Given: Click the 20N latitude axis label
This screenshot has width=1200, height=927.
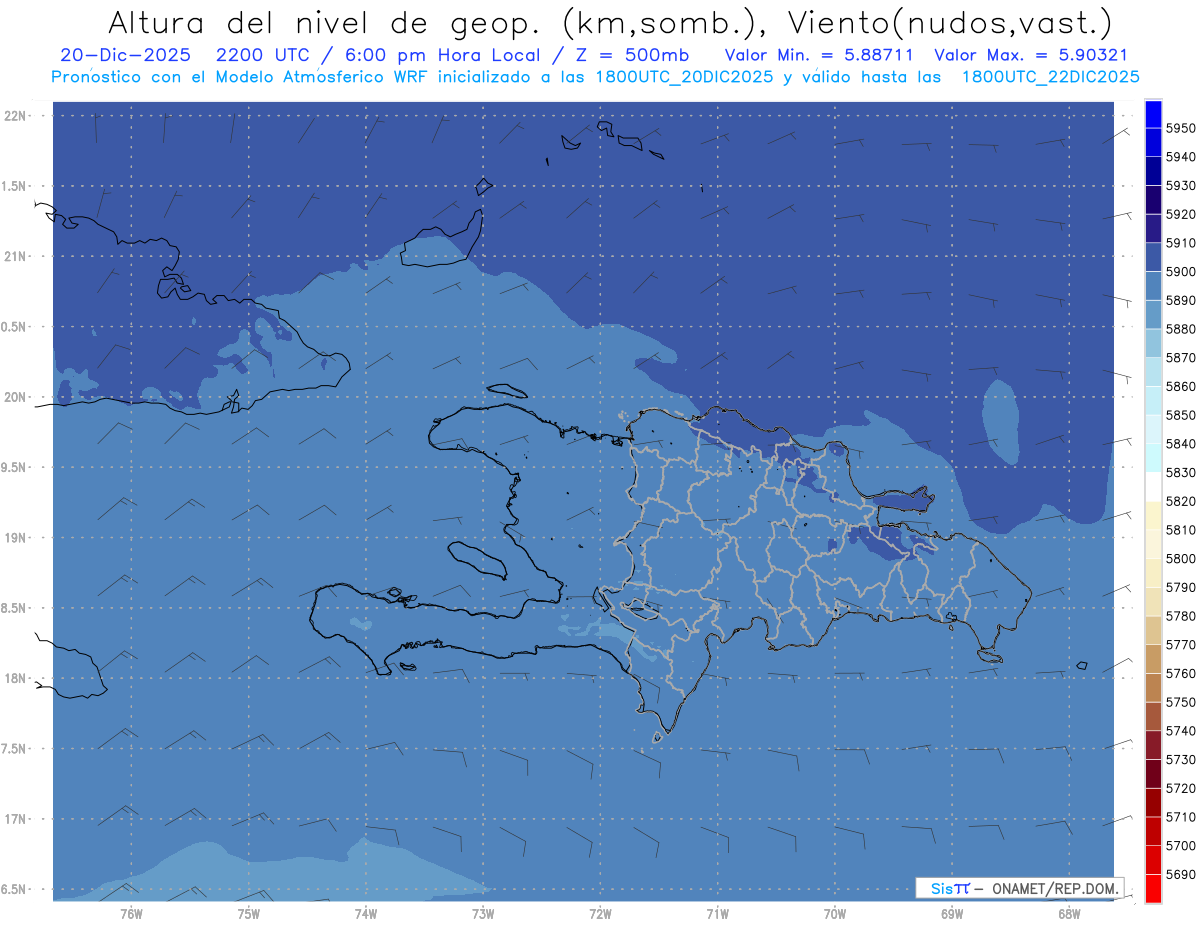Looking at the screenshot, I should [x=15, y=397].
